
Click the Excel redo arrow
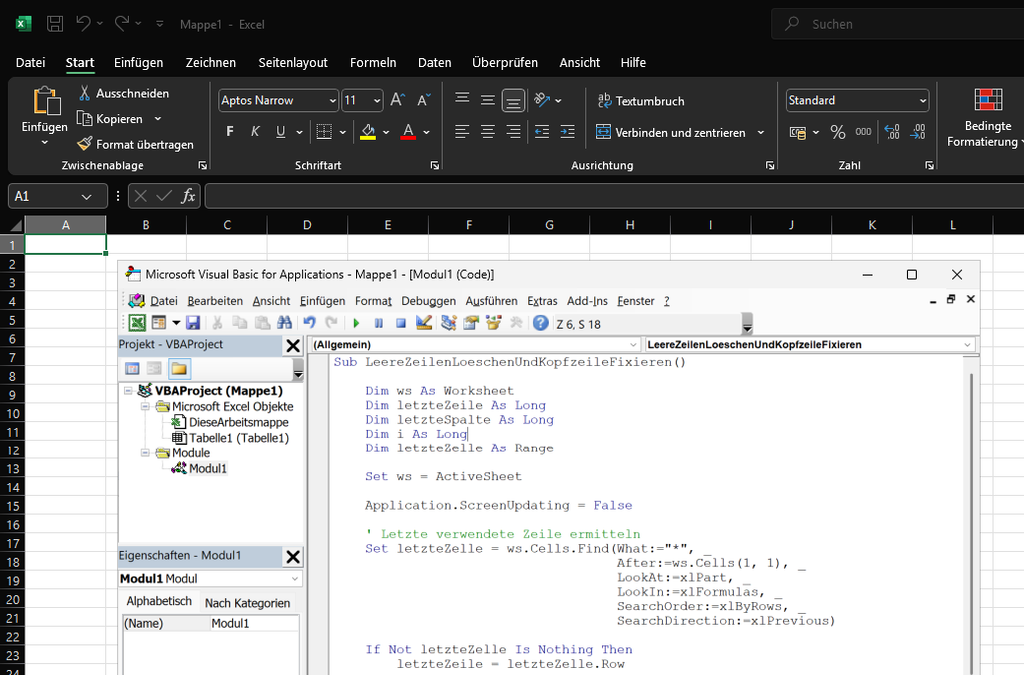tap(121, 24)
